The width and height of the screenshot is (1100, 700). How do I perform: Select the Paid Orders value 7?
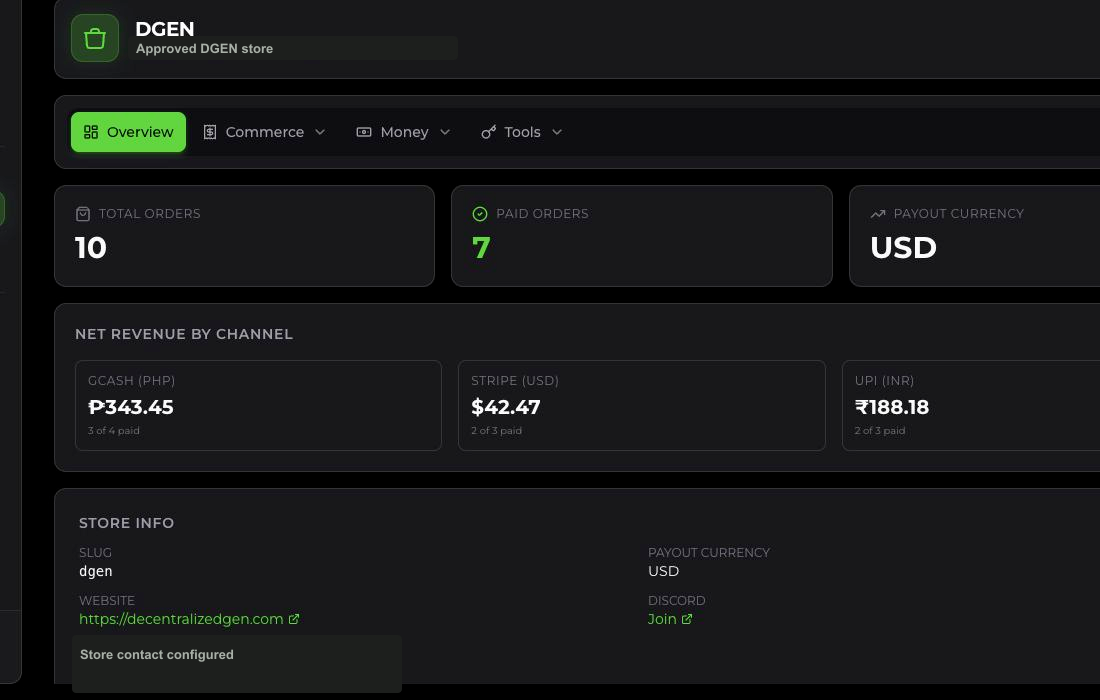[481, 248]
